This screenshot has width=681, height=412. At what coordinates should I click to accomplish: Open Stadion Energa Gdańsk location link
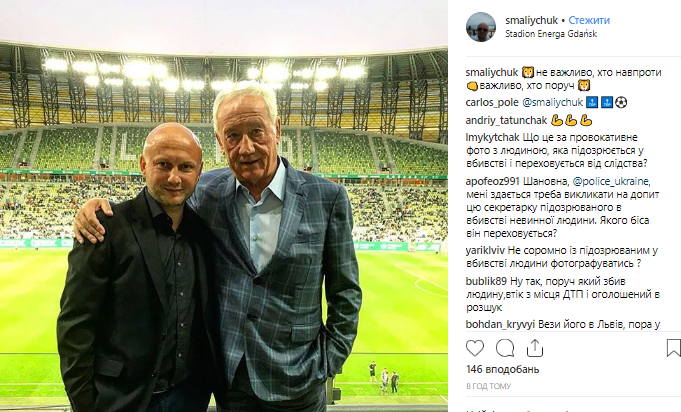click(x=551, y=34)
